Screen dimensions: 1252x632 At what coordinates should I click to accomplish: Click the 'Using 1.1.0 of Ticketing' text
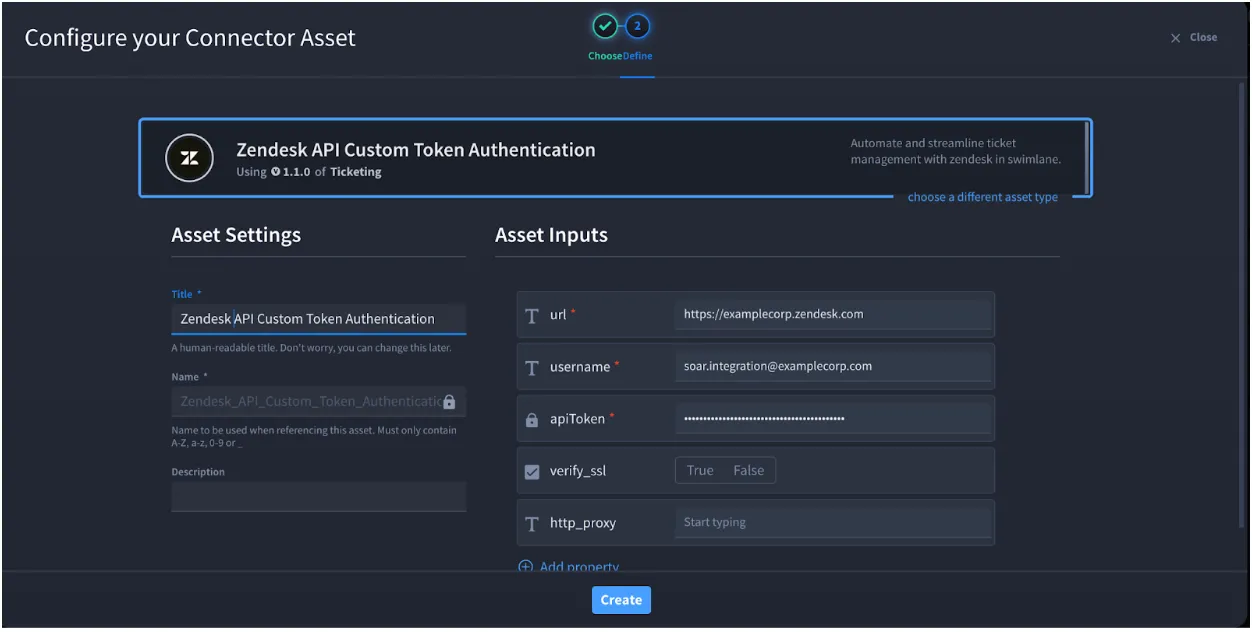tap(309, 172)
